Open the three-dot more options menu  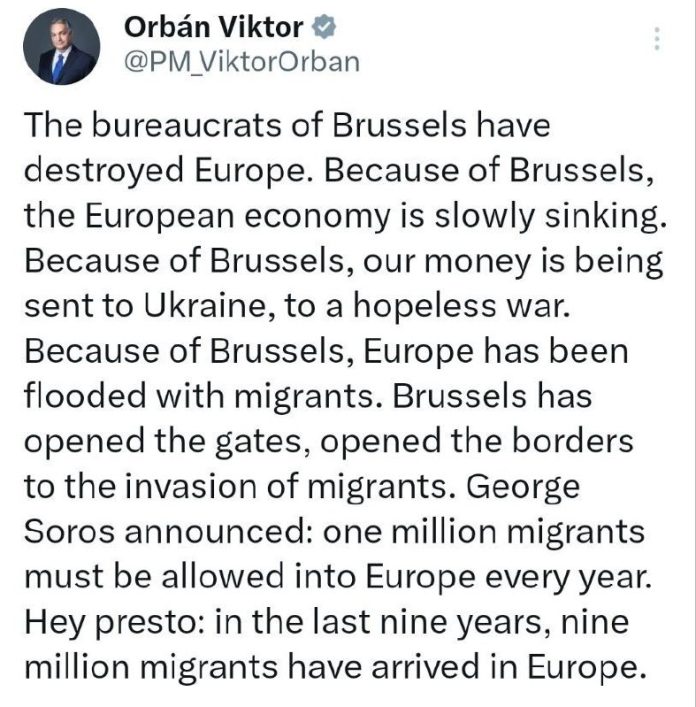(657, 39)
